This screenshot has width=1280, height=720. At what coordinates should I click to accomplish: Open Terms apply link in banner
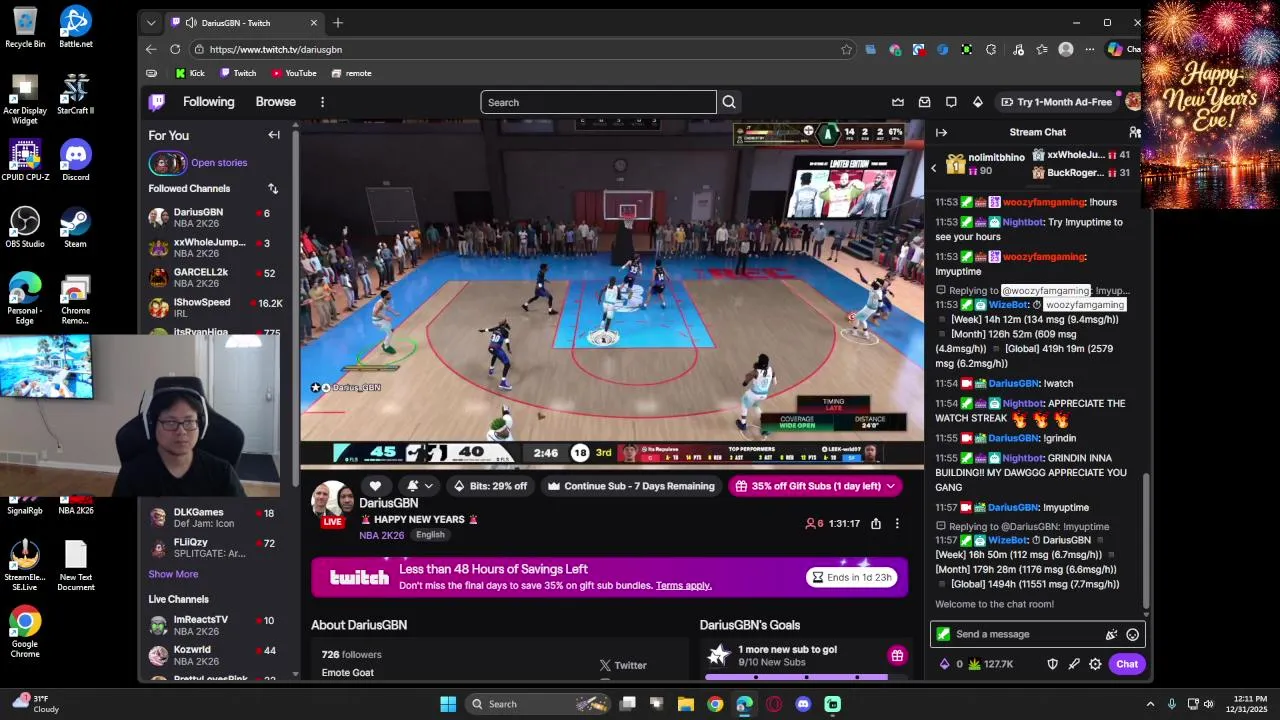tap(684, 585)
